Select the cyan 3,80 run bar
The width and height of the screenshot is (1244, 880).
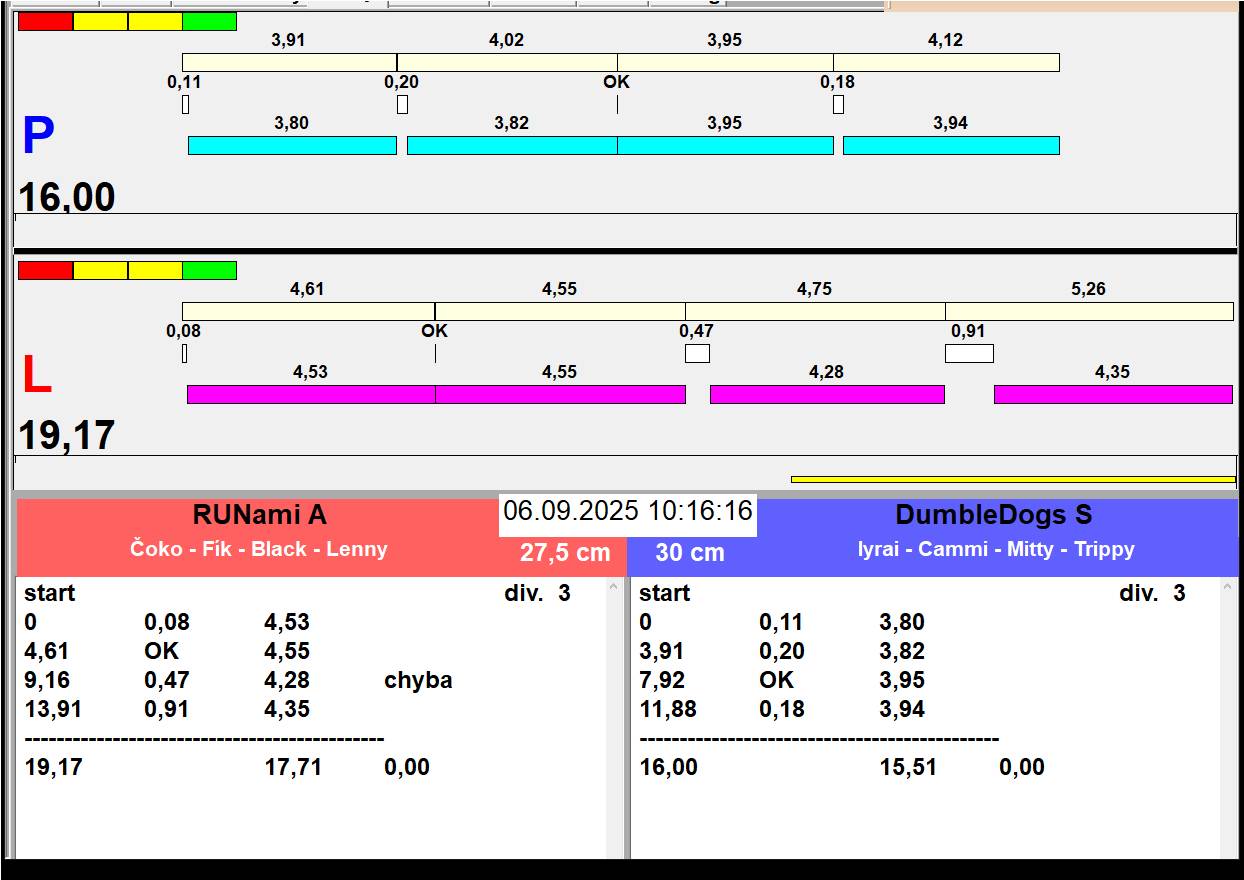point(292,145)
